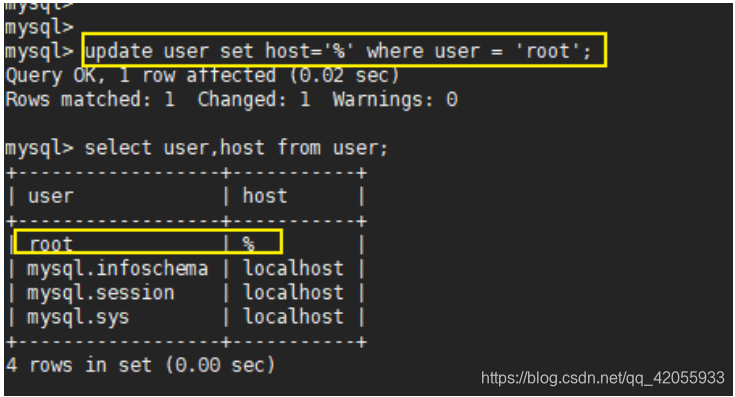Viewport: 735px width, 397px height.
Task: Click the 'select user,host from user;' command
Action: point(236,148)
